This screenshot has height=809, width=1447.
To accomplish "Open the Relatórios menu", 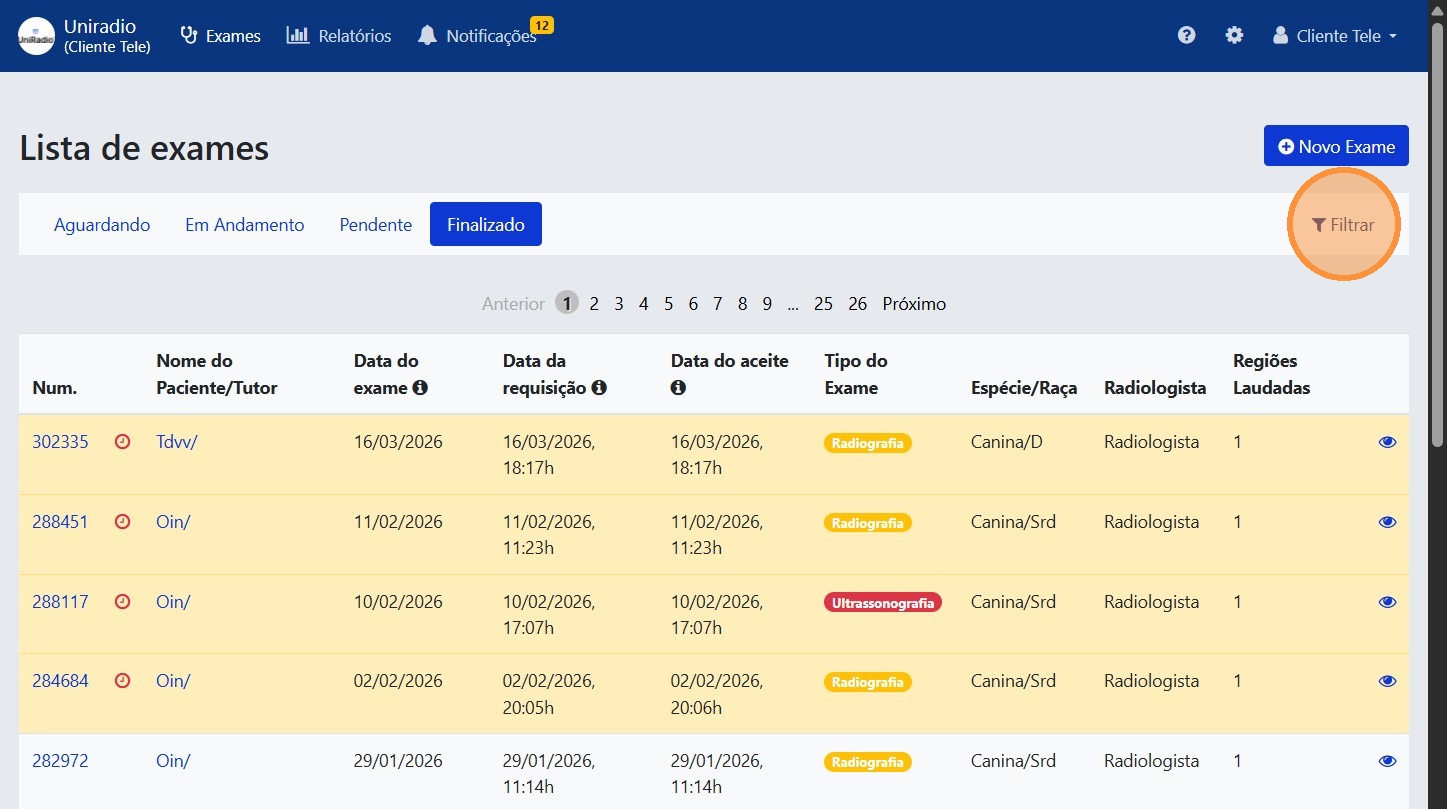I will pyautogui.click(x=339, y=36).
